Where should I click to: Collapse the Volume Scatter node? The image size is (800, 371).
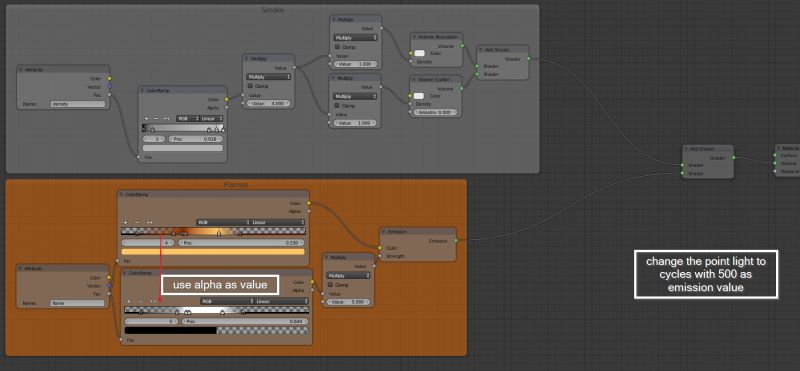[x=414, y=80]
